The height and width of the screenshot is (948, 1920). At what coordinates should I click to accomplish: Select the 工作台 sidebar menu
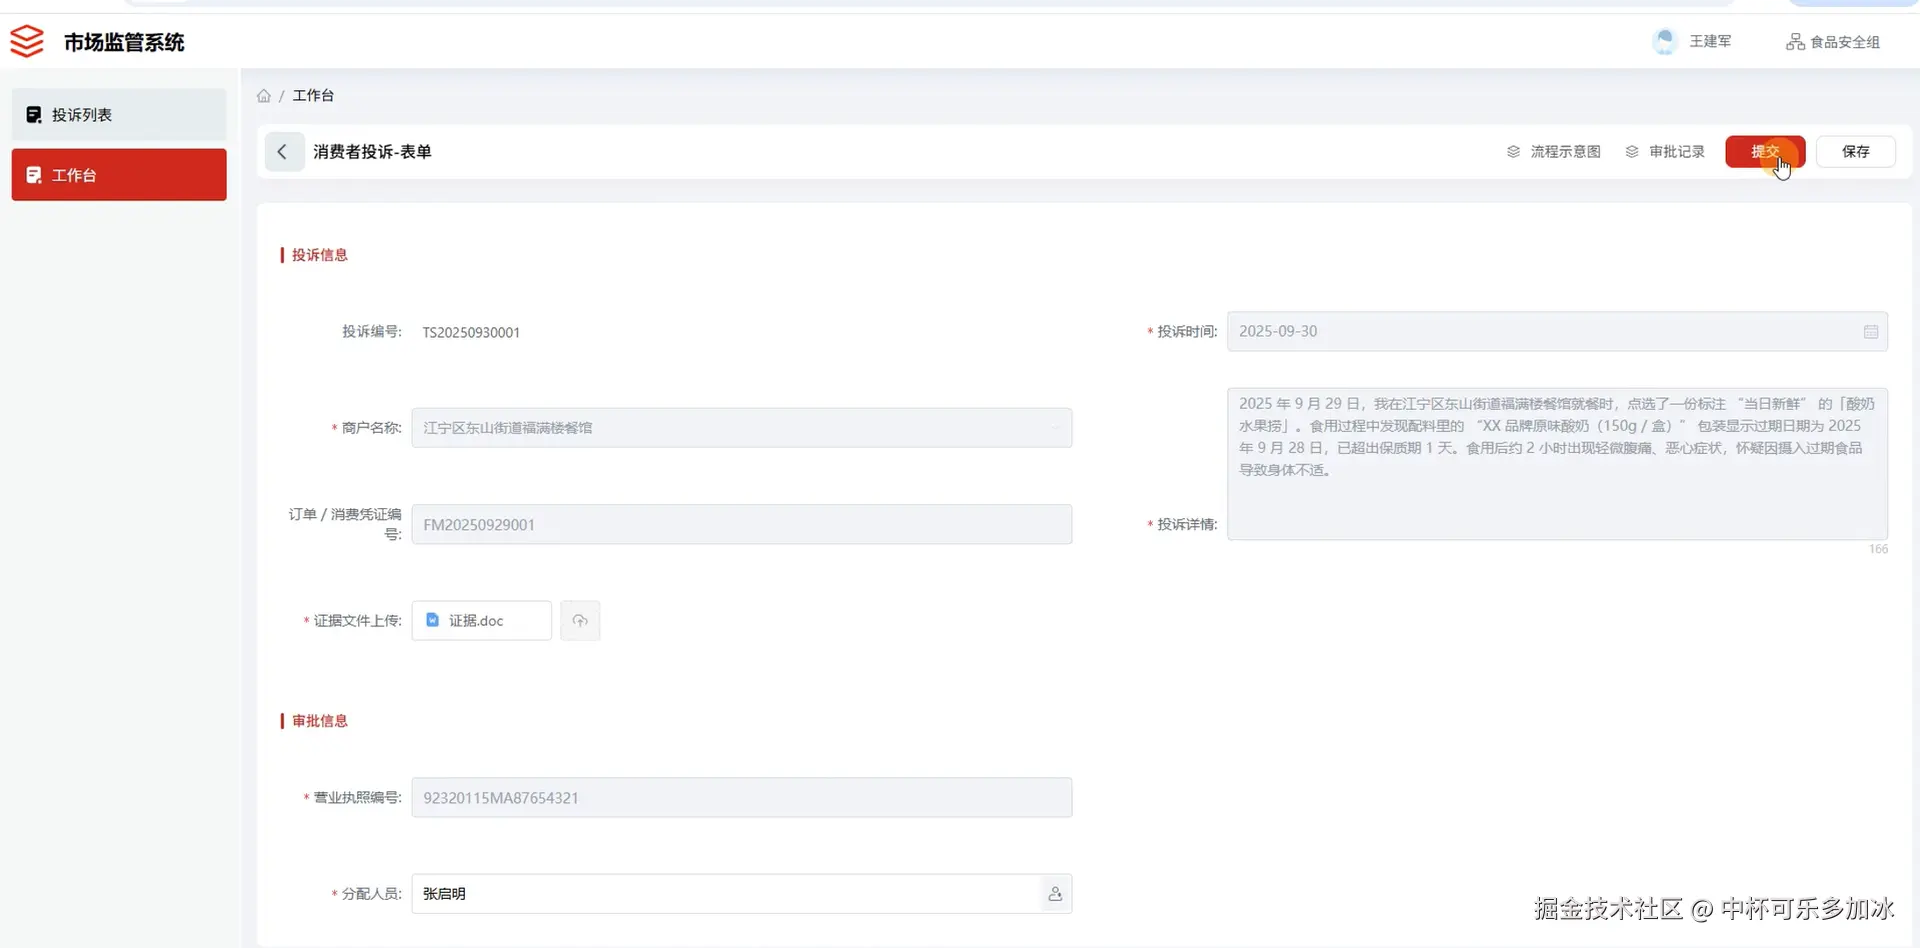click(x=119, y=175)
